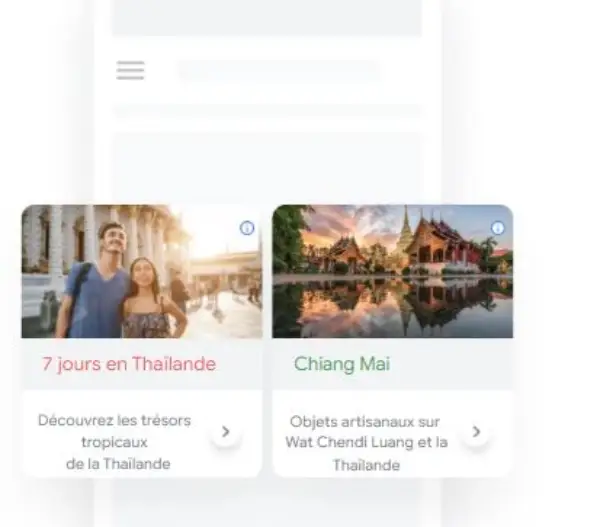Click the water reflection under the temple
This screenshot has height=527, width=600.
(393, 306)
